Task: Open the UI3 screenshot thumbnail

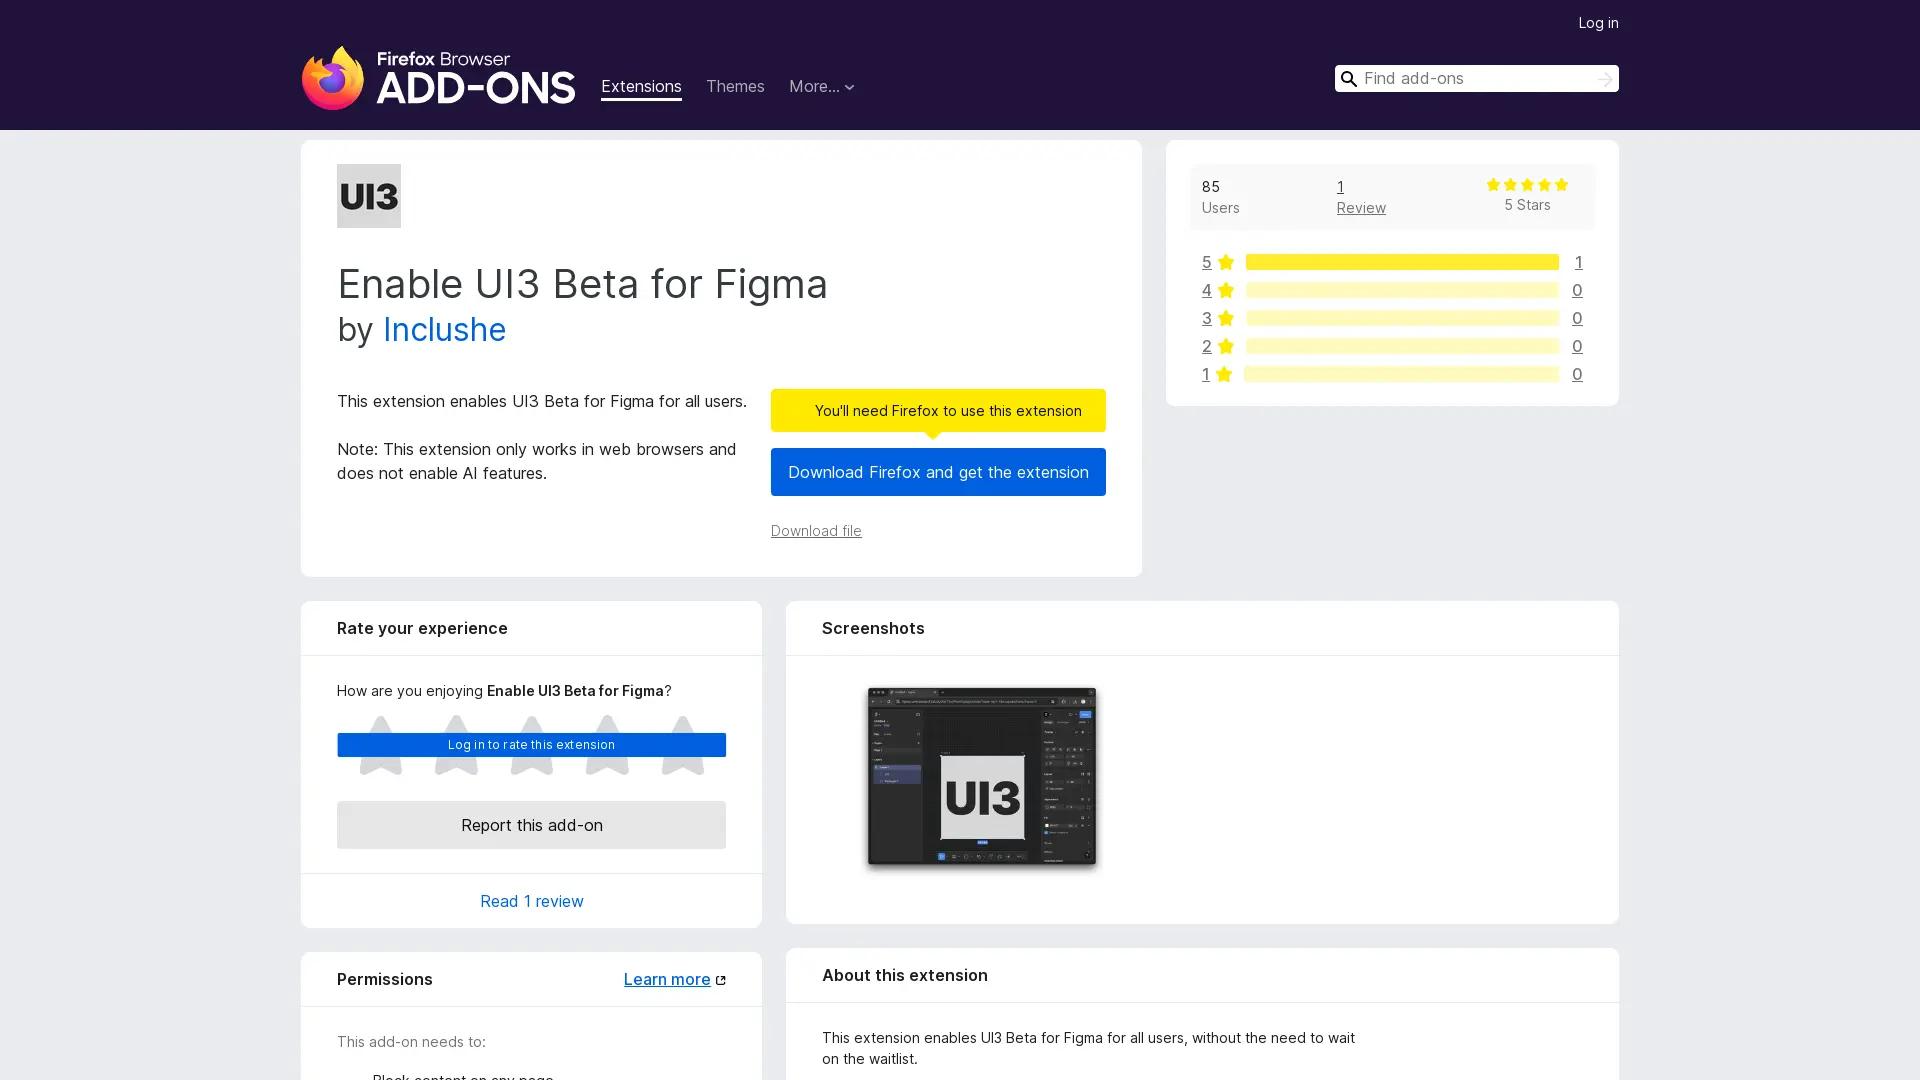Action: click(x=982, y=777)
